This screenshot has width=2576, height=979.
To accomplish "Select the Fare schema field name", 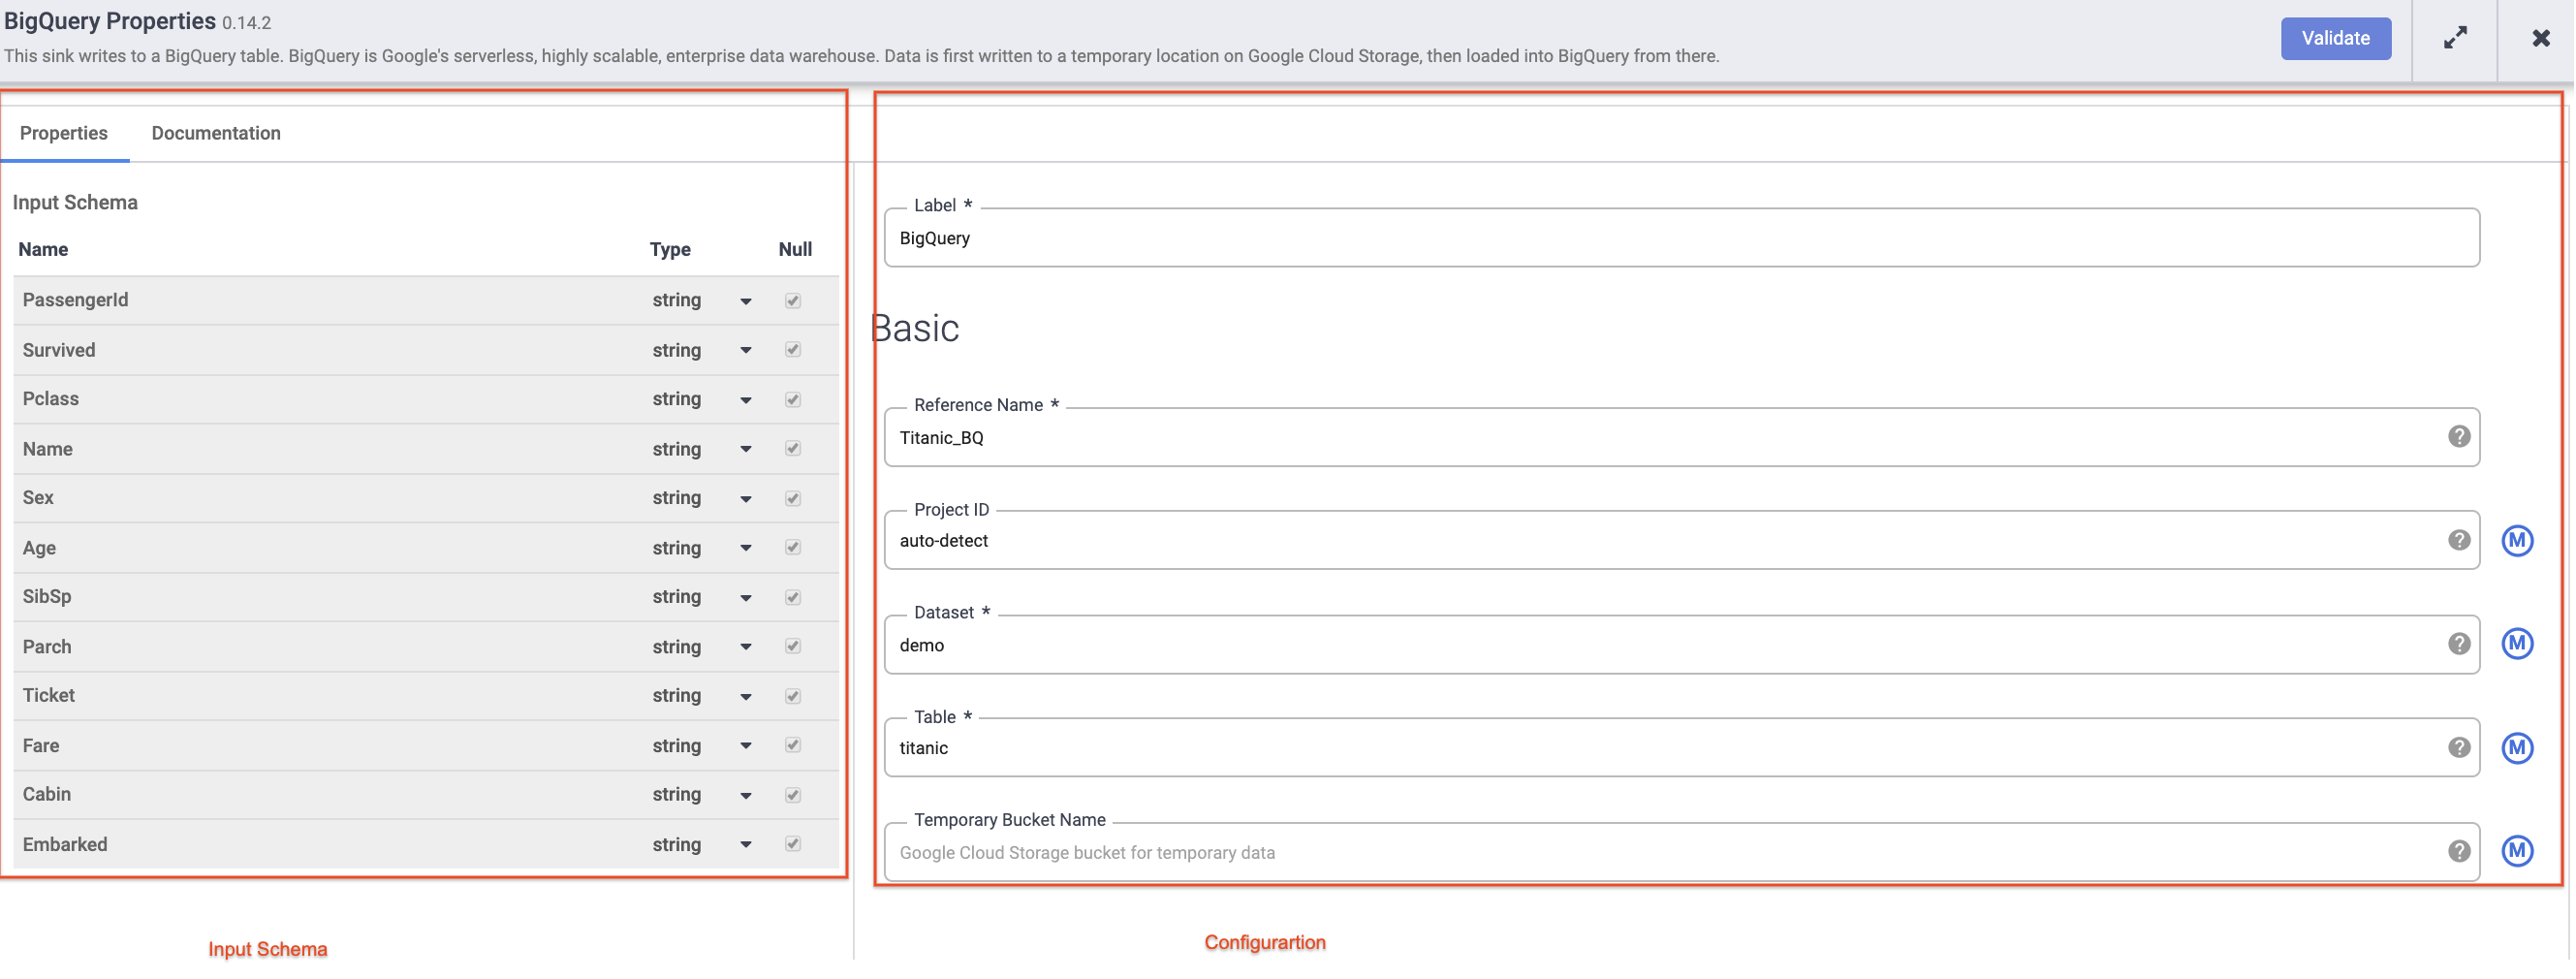I will (41, 746).
